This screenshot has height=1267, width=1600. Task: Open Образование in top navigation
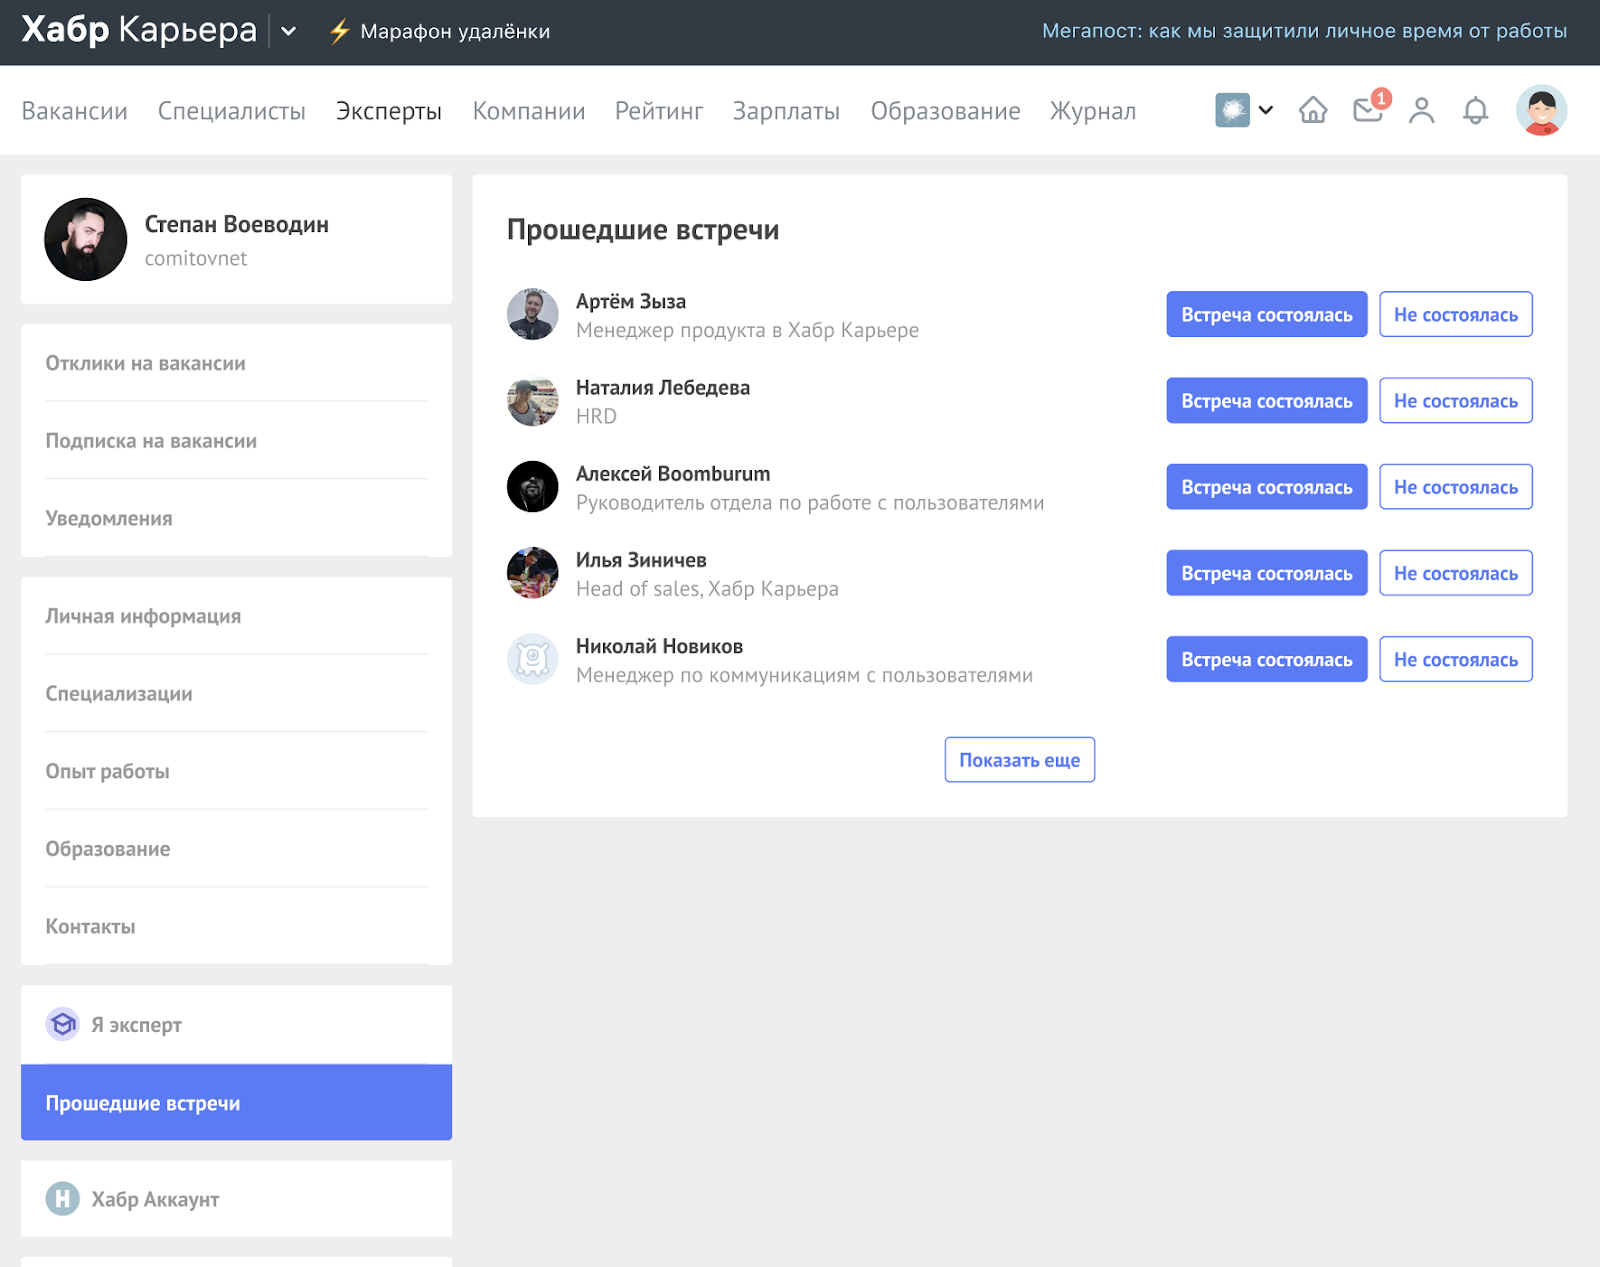945,111
